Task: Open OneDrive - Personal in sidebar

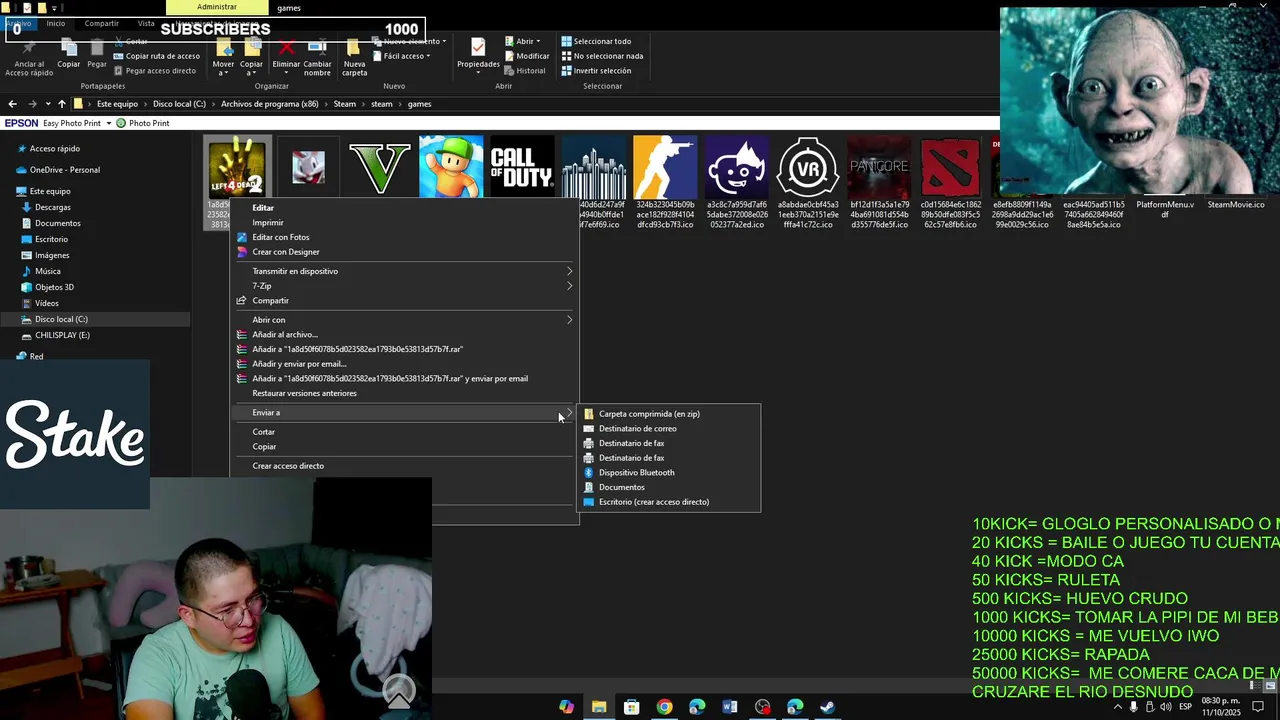Action: 64,170
